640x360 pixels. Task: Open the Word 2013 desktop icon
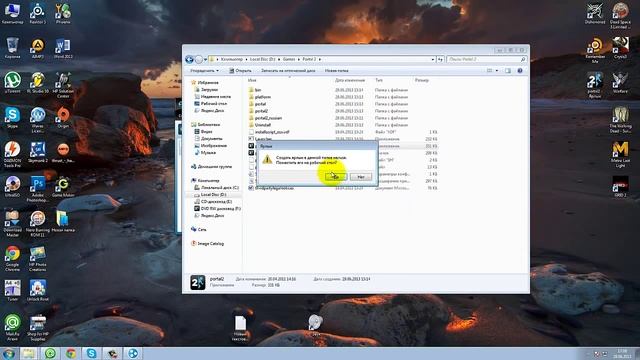(x=63, y=48)
